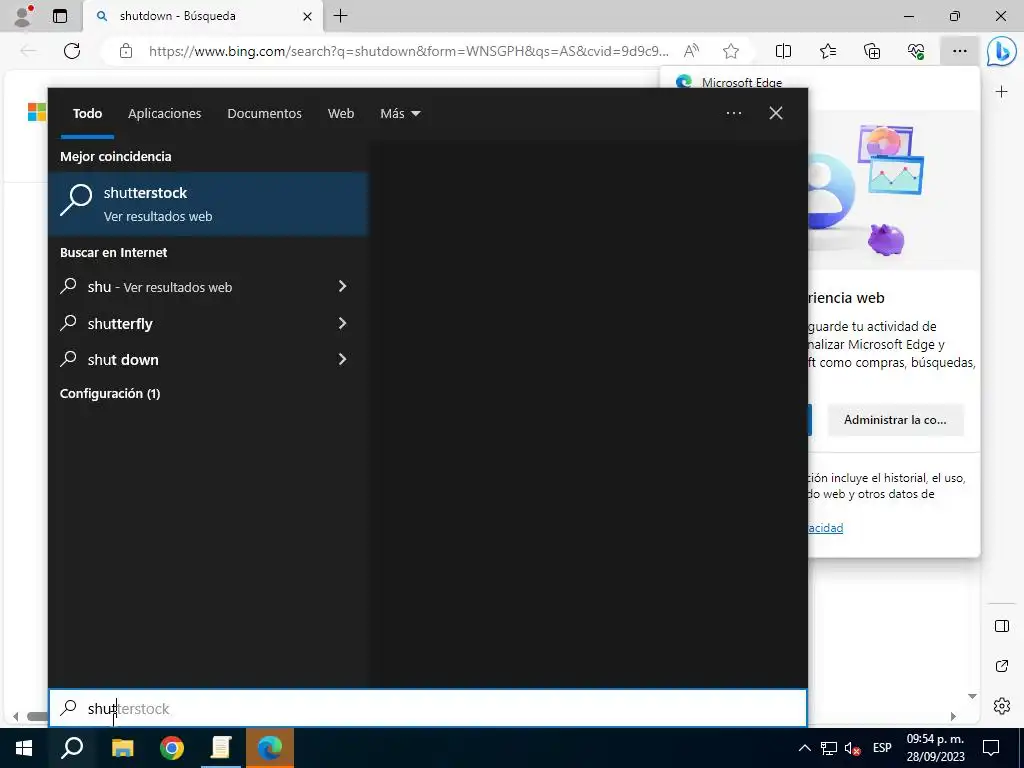1024x768 pixels.
Task: Switch to Microsoft Edge on taskbar
Action: tap(270, 748)
